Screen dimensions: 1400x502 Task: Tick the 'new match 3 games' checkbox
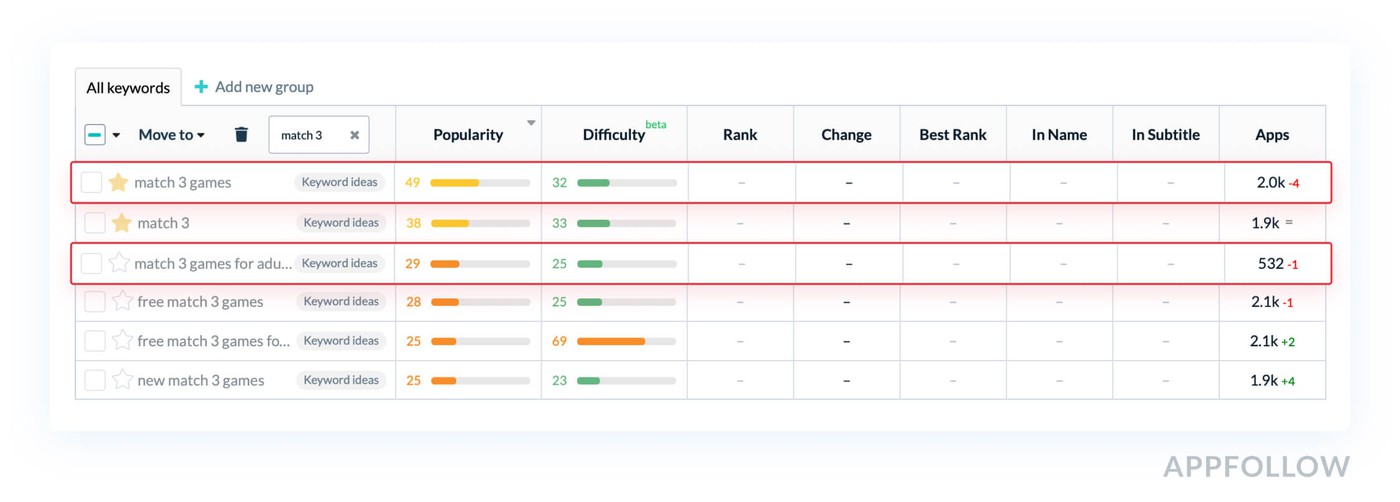pyautogui.click(x=95, y=380)
